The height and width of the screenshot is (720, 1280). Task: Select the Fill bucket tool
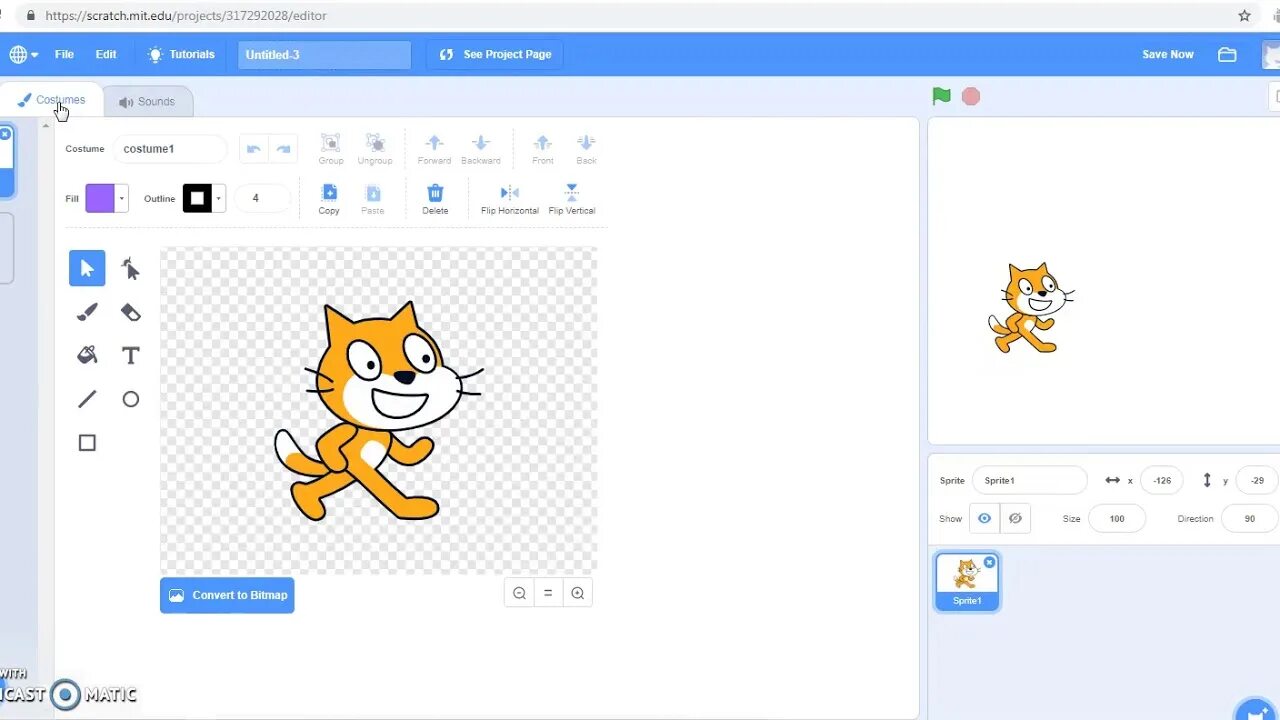(x=87, y=355)
